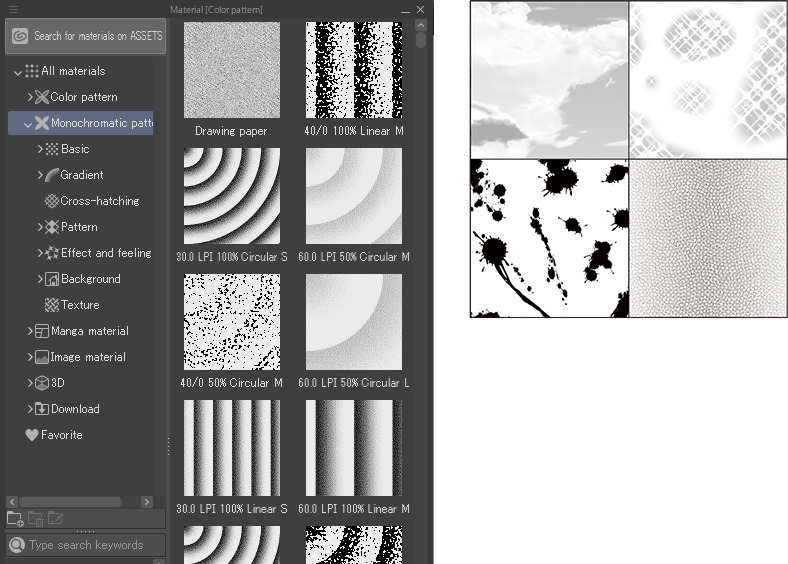Expand the Basic subfolder
The image size is (788, 564).
[40, 149]
